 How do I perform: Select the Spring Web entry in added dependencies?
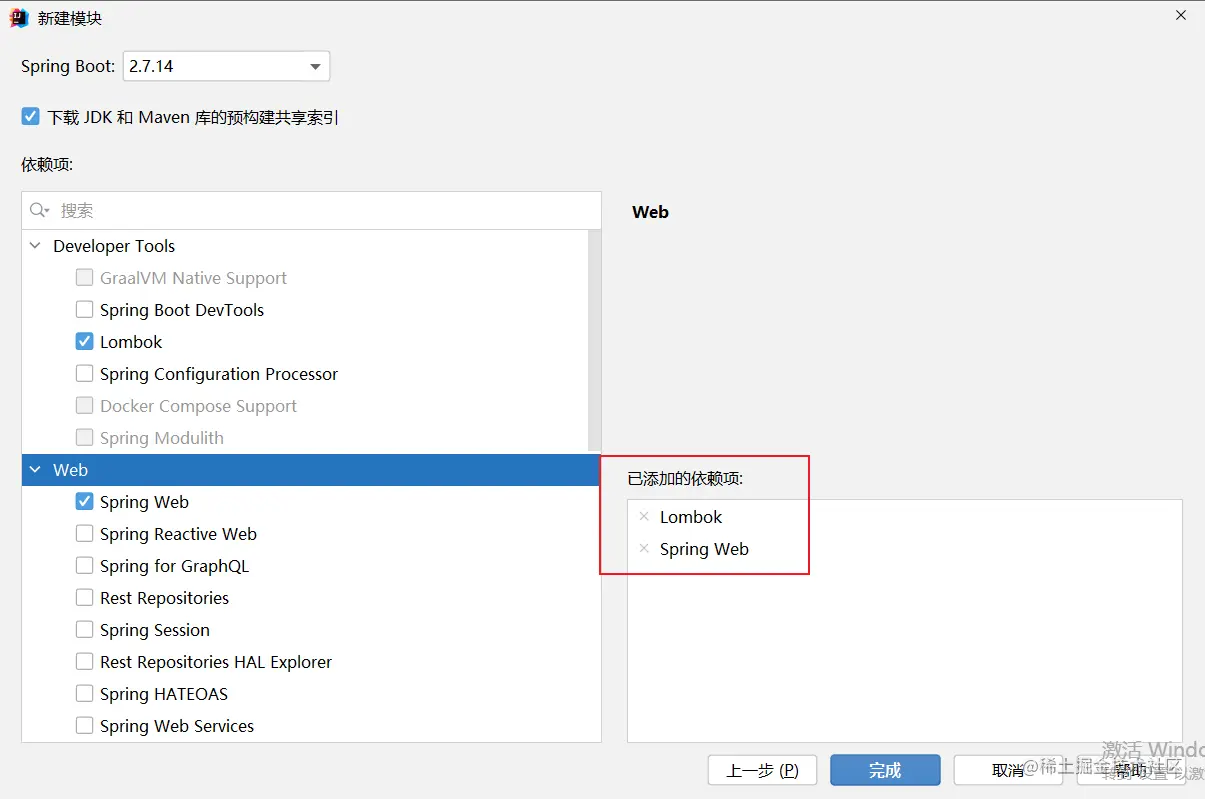point(704,549)
